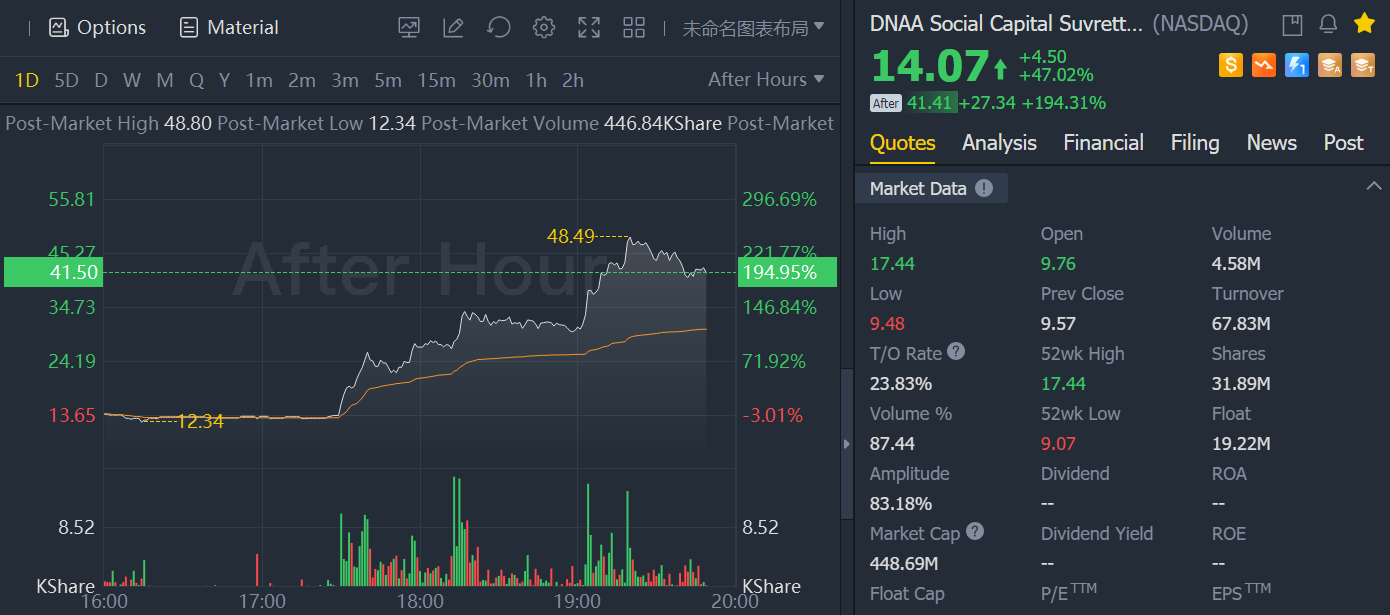Open the multi-chart grid layout icon
1390x615 pixels.
(634, 28)
